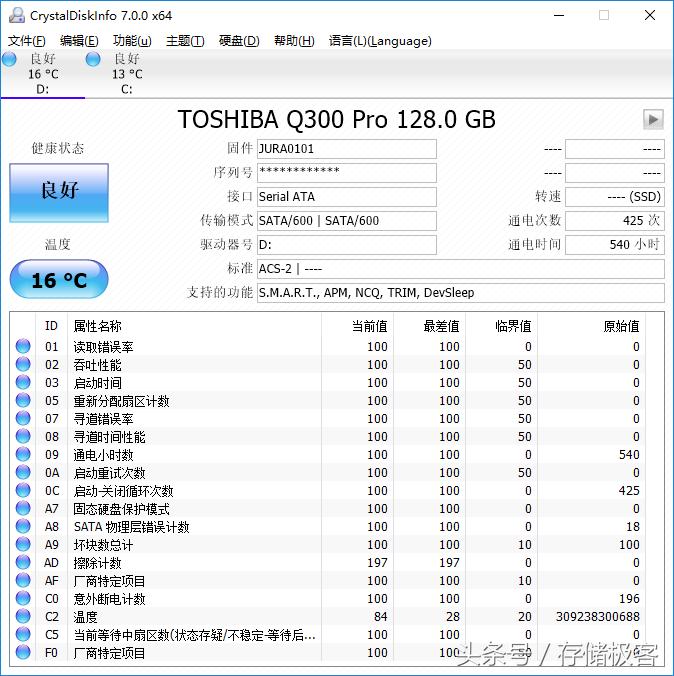
Task: Click worst value 28 in 温度 row
Action: point(453,617)
